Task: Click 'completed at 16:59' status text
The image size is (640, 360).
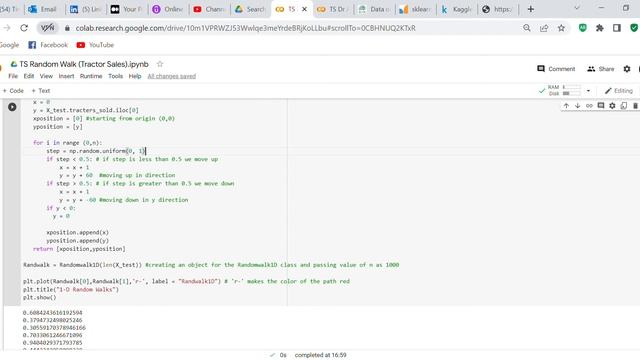Action: (x=320, y=355)
